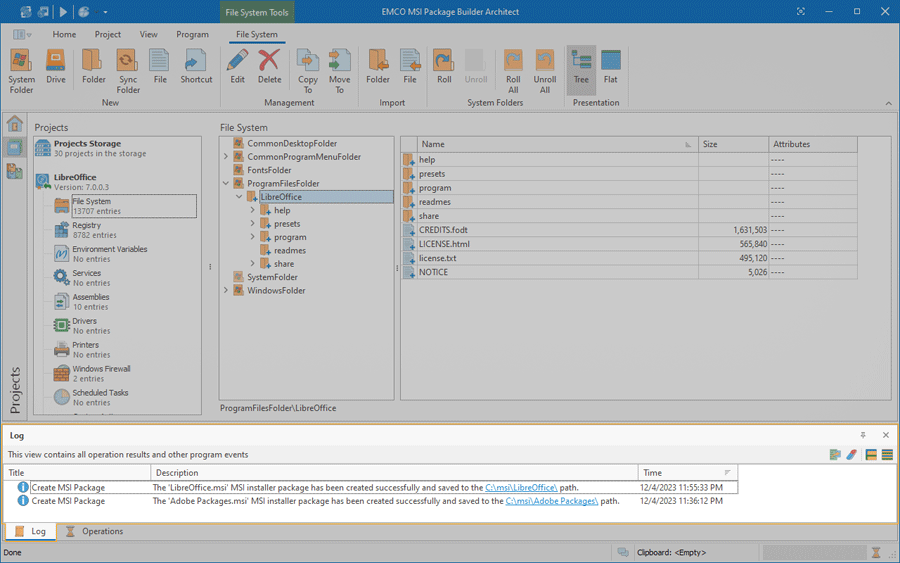
Task: Click the vertical Projects side tab
Action: (15, 390)
